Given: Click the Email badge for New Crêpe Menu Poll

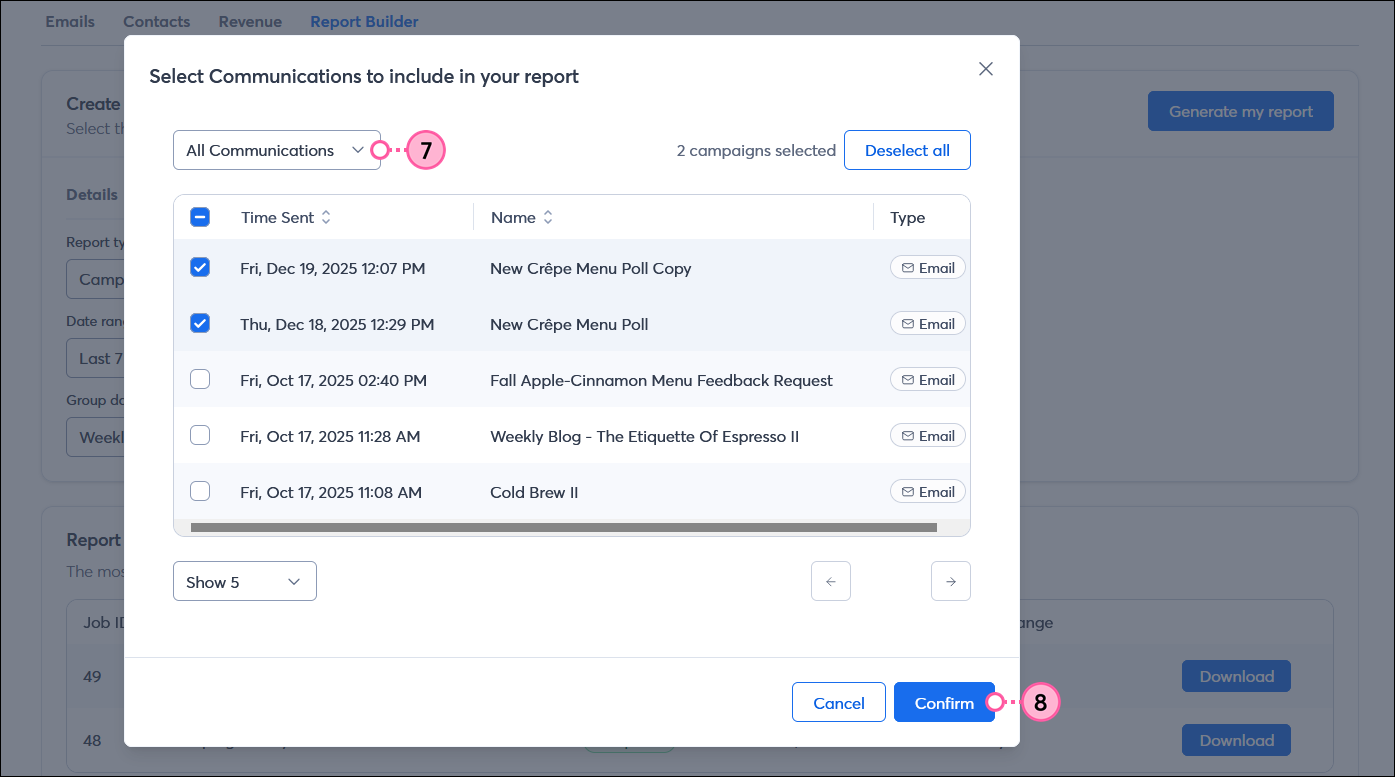Looking at the screenshot, I should 927,323.
